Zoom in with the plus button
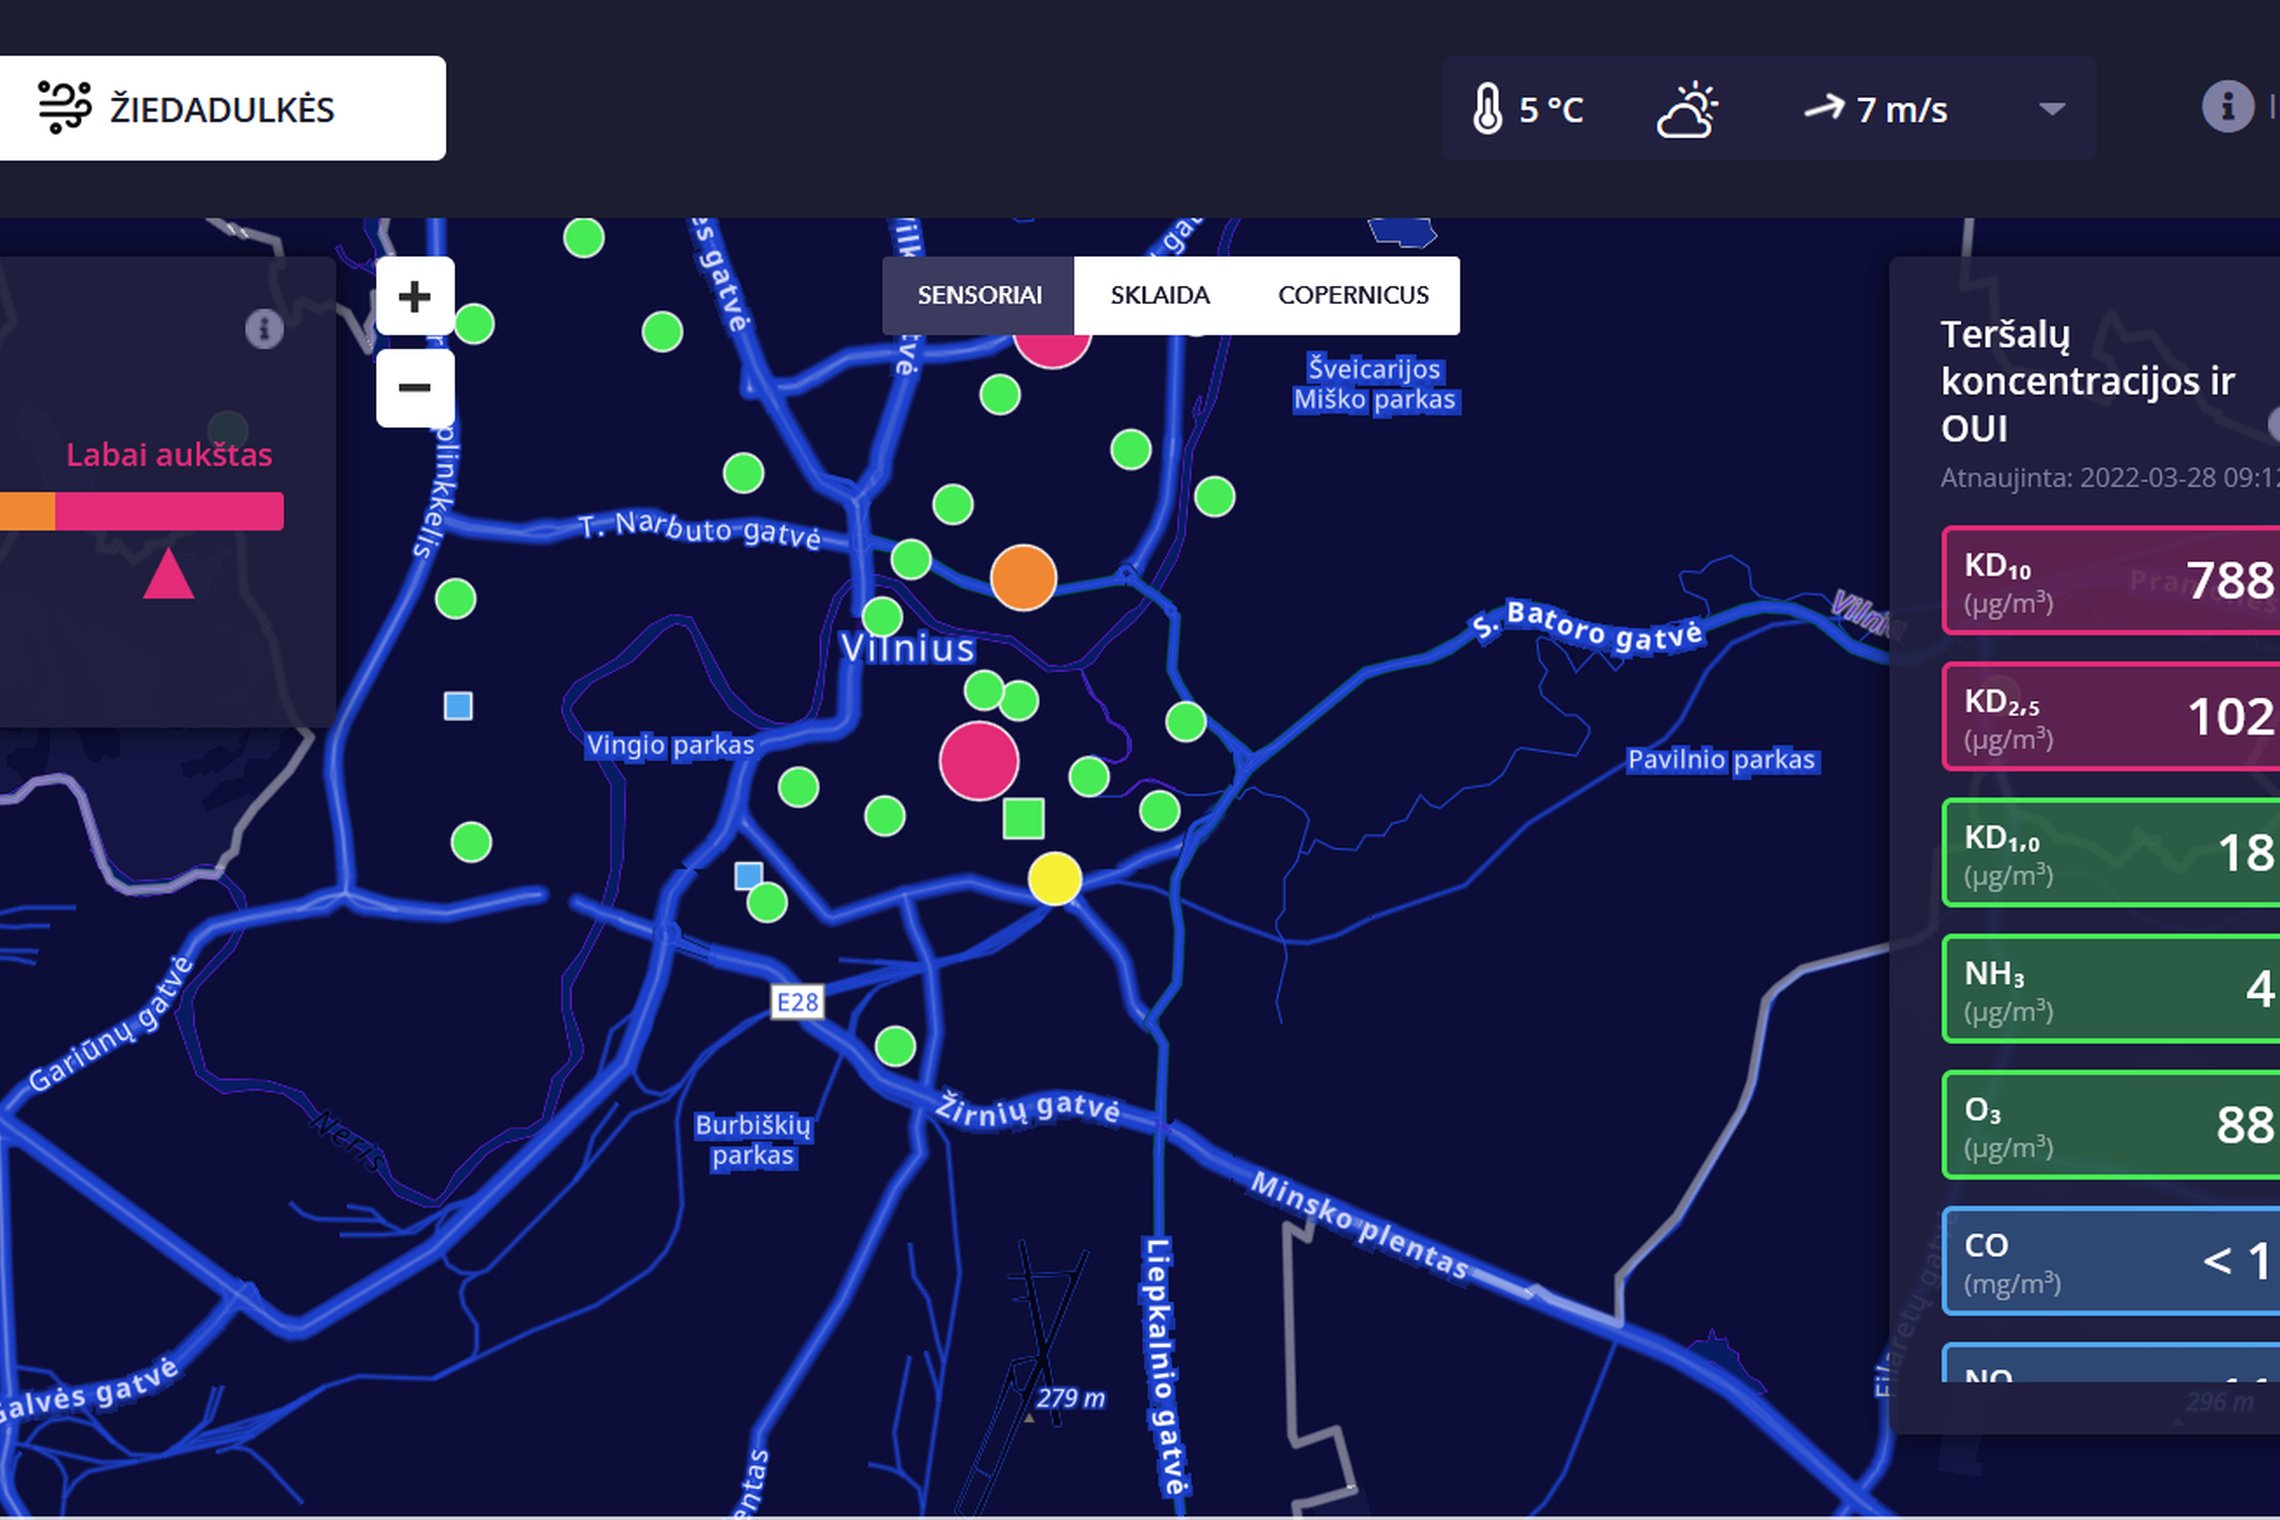This screenshot has height=1520, width=2280. (x=414, y=296)
